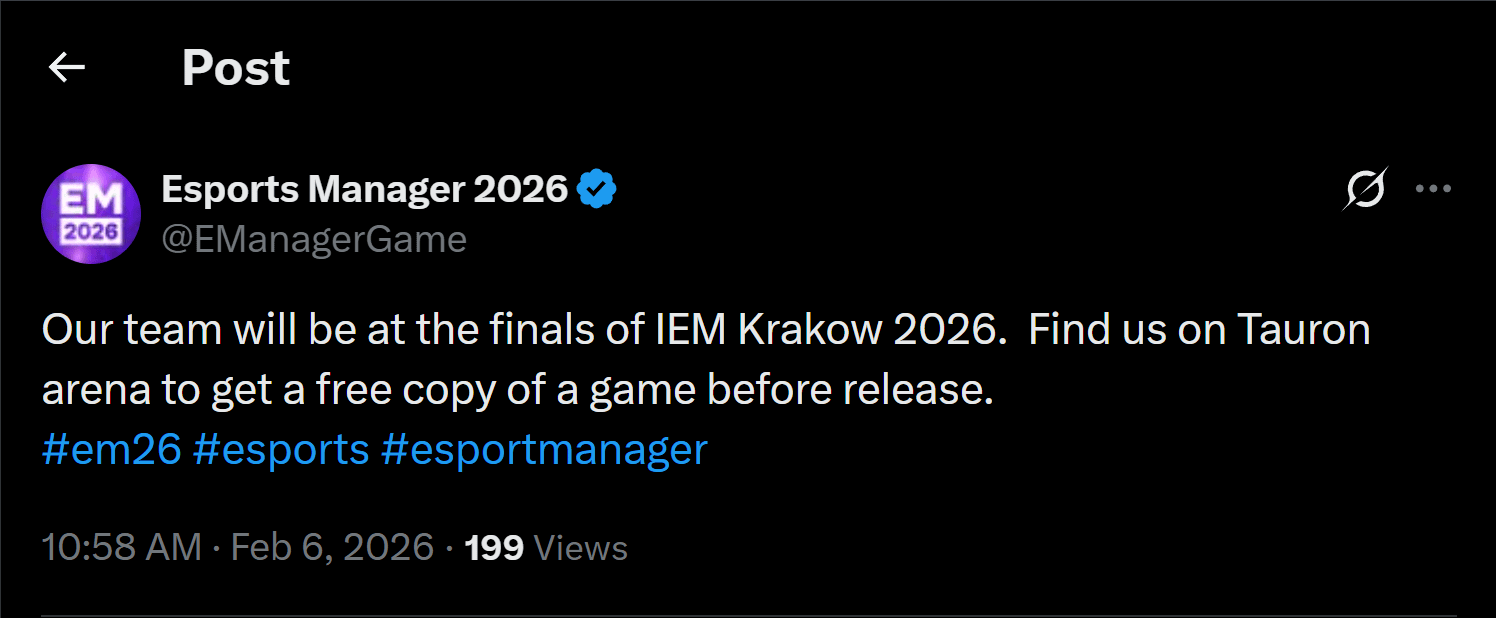This screenshot has height=618, width=1496.
Task: Click the #em26 hashtag
Action: pos(111,449)
